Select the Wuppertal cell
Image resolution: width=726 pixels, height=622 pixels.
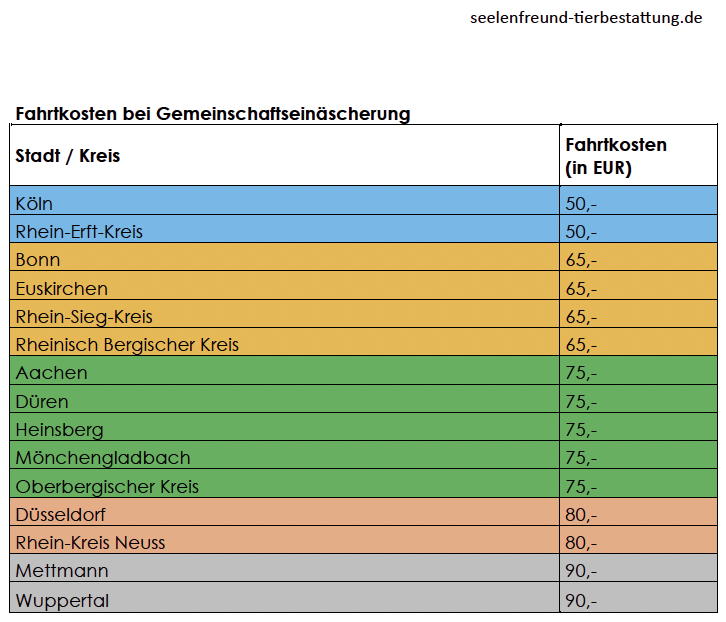(62, 601)
